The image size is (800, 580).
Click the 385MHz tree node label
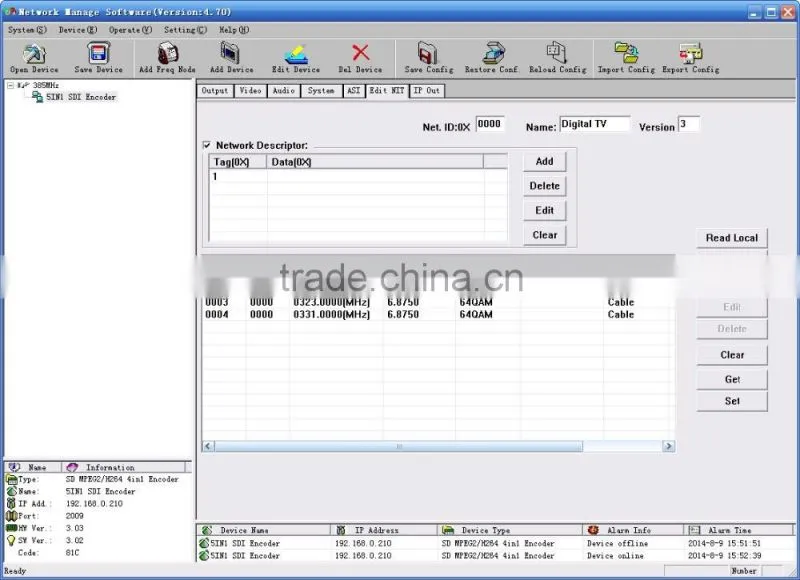45,85
